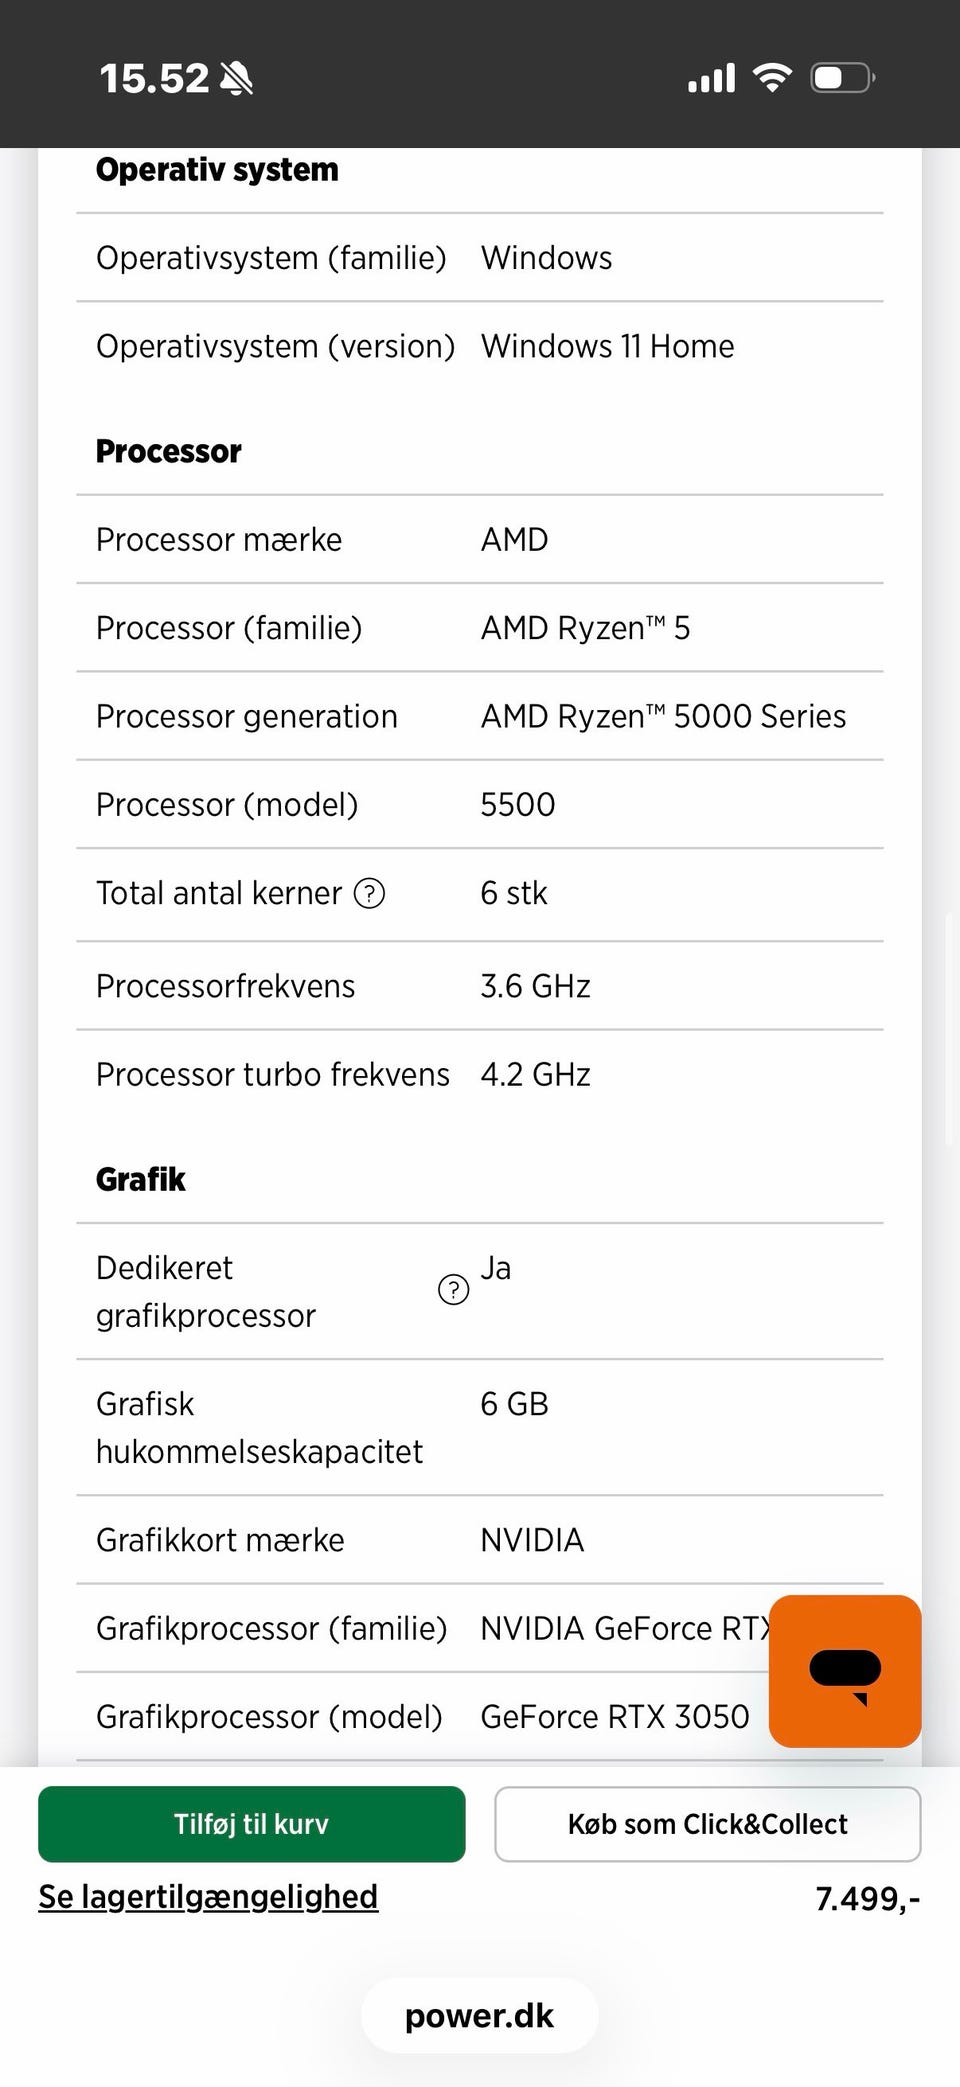Tap the Grafik section heading
960x2087 pixels.
coord(141,1179)
